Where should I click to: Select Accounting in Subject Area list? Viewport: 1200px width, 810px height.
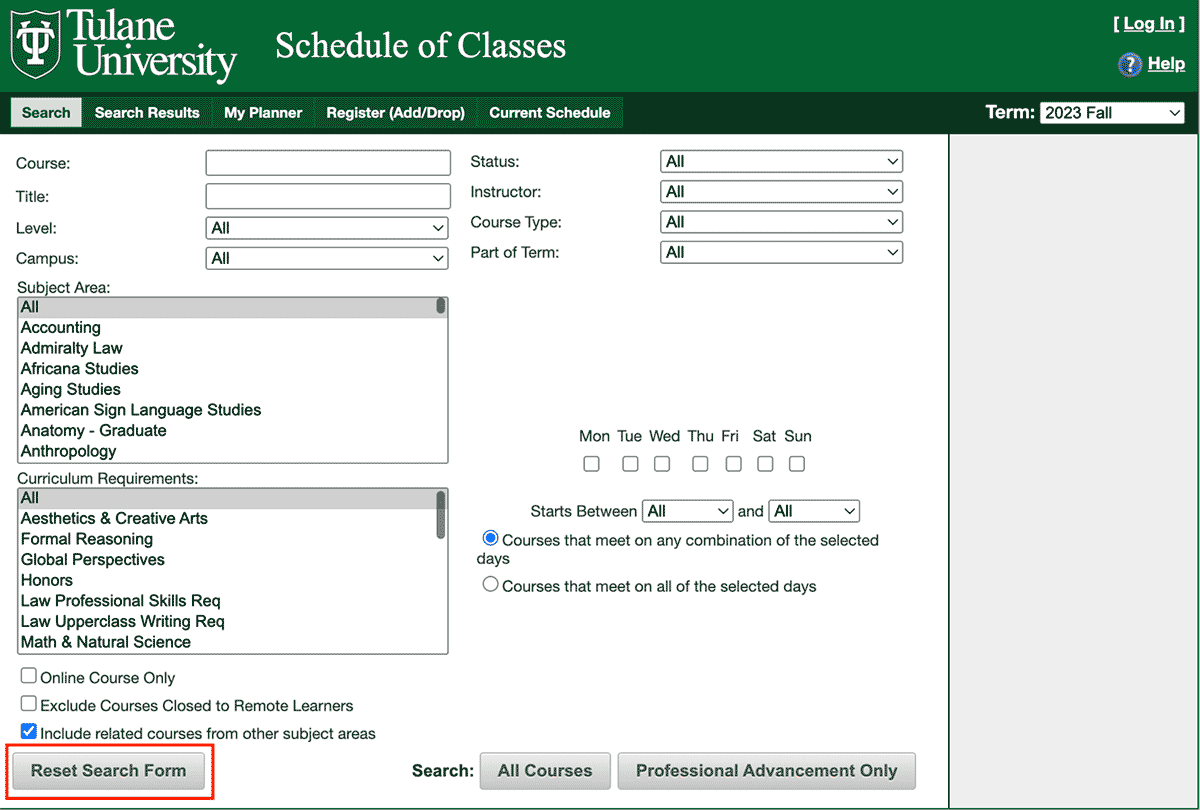pyautogui.click(x=227, y=328)
